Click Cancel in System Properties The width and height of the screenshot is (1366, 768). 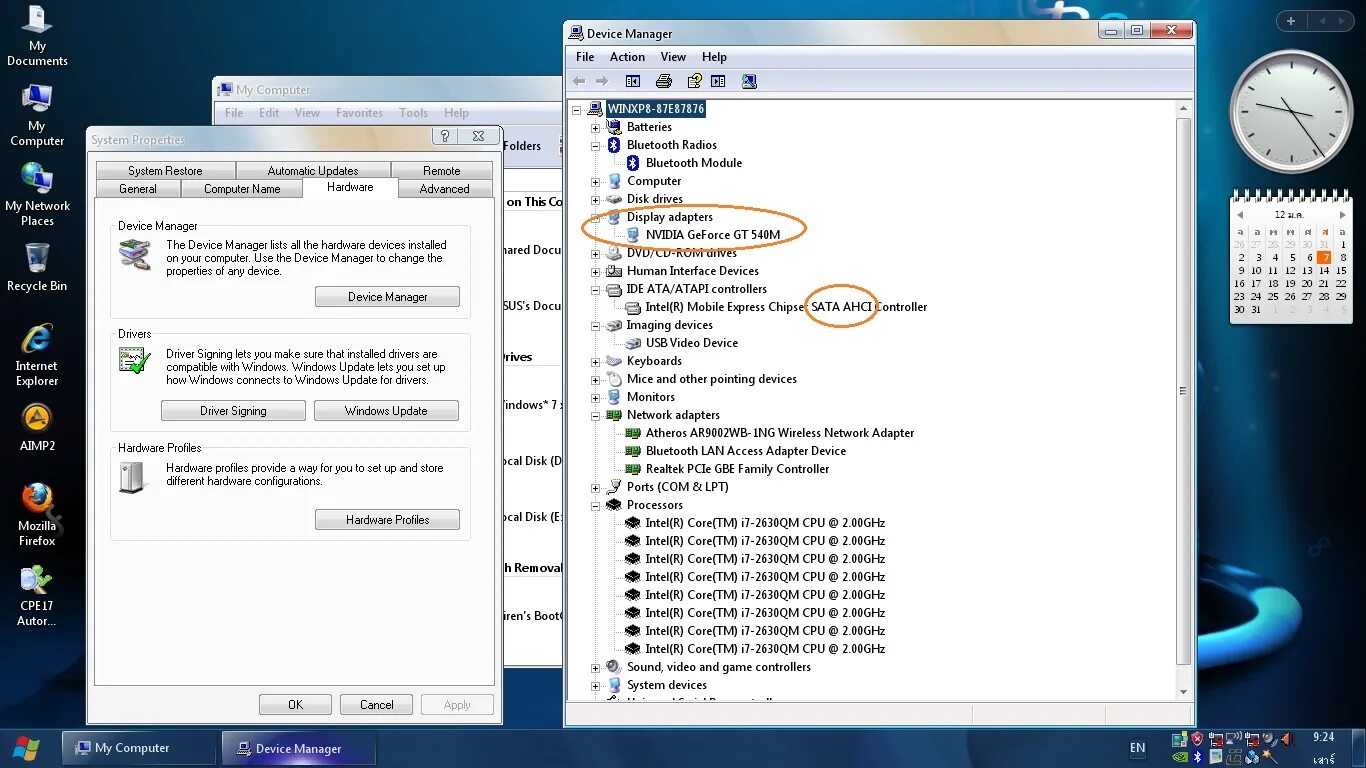(x=377, y=705)
